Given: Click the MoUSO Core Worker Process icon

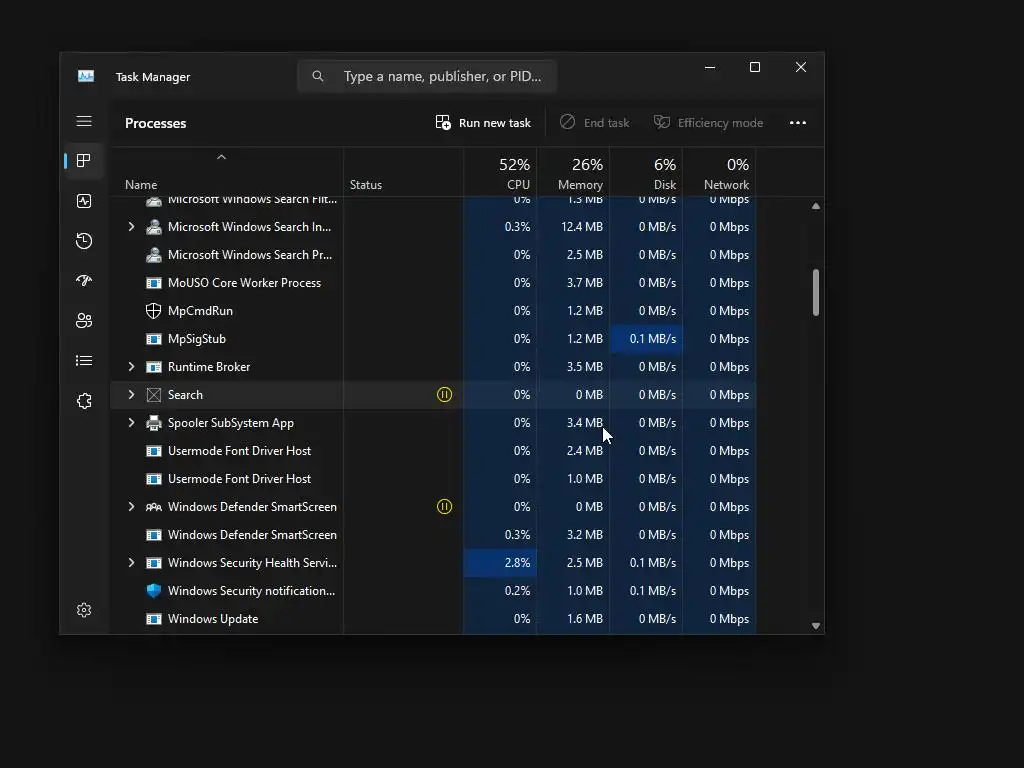Looking at the screenshot, I should (153, 283).
